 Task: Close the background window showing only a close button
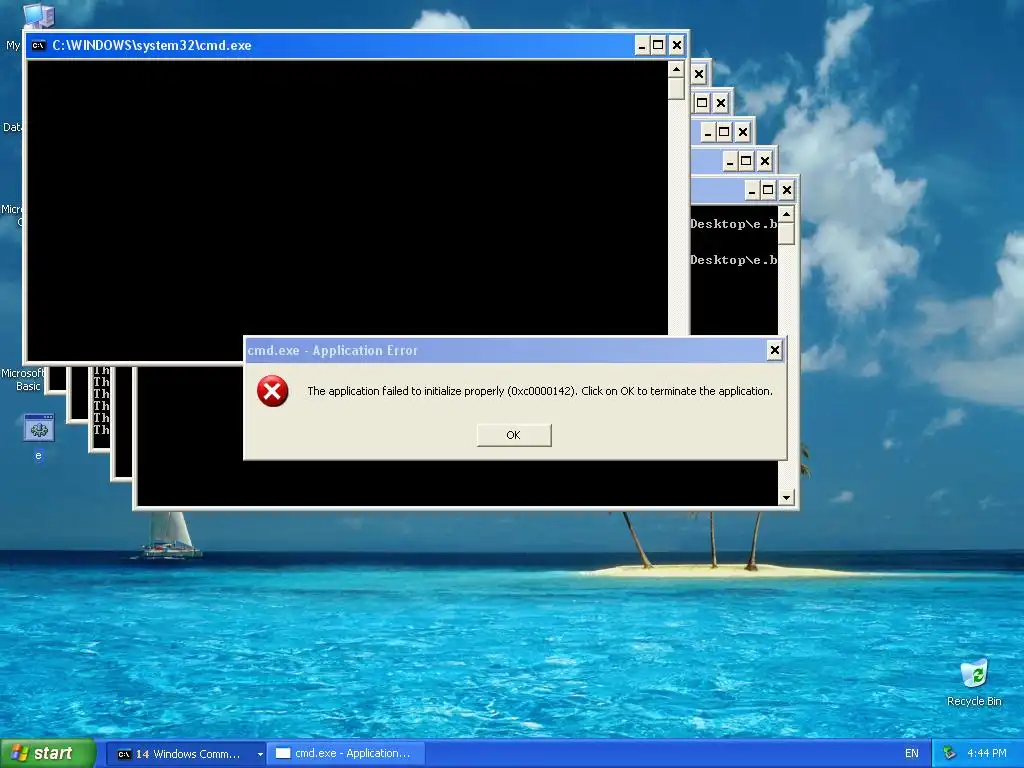(699, 74)
